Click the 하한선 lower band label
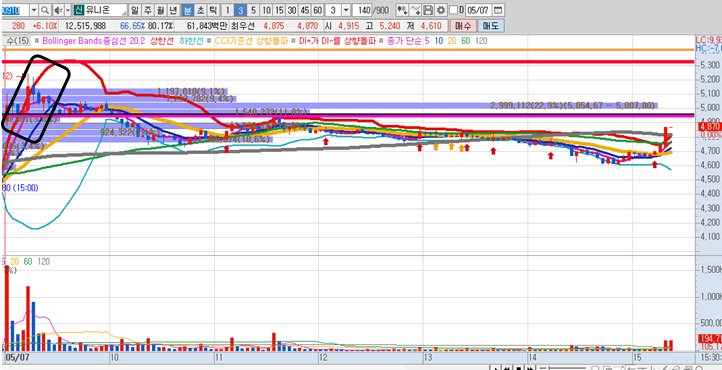The image size is (722, 370). [x=191, y=41]
